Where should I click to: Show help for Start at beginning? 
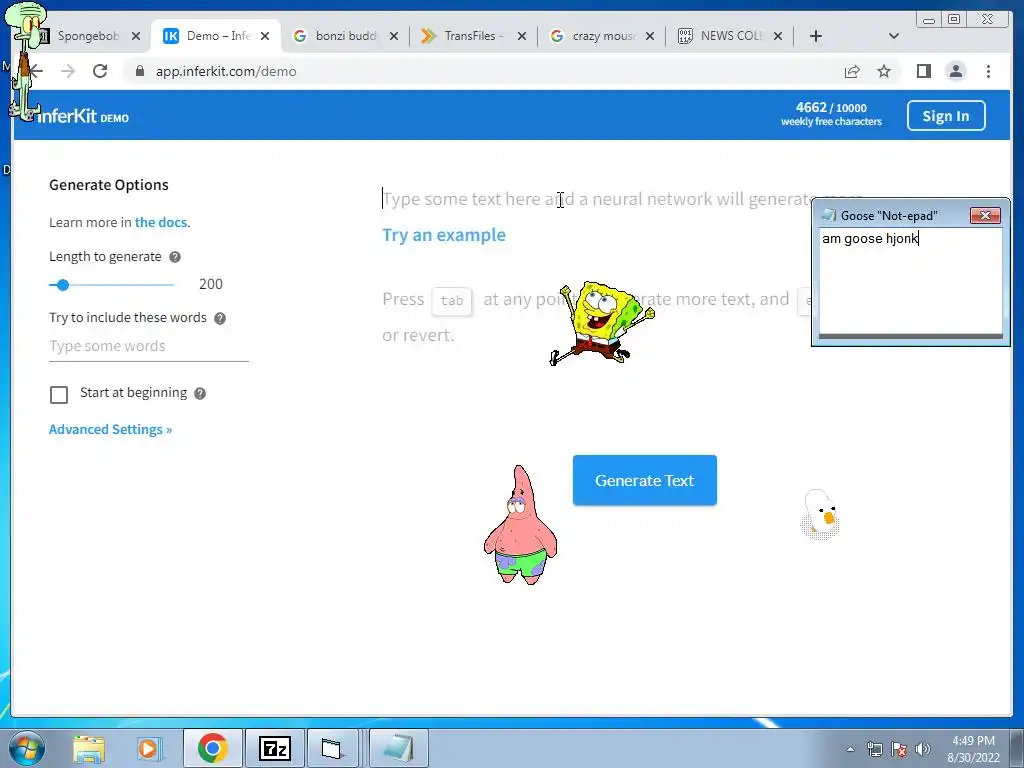pos(200,393)
